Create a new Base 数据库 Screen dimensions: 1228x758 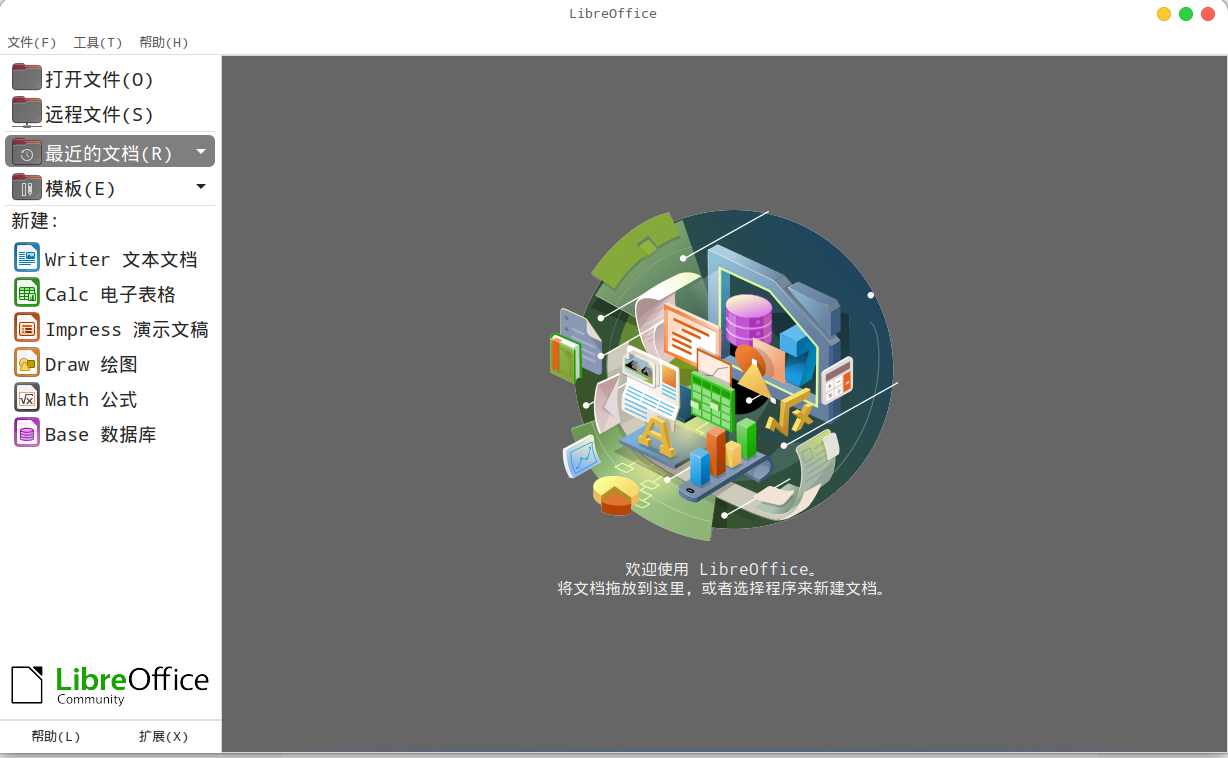tap(110, 434)
